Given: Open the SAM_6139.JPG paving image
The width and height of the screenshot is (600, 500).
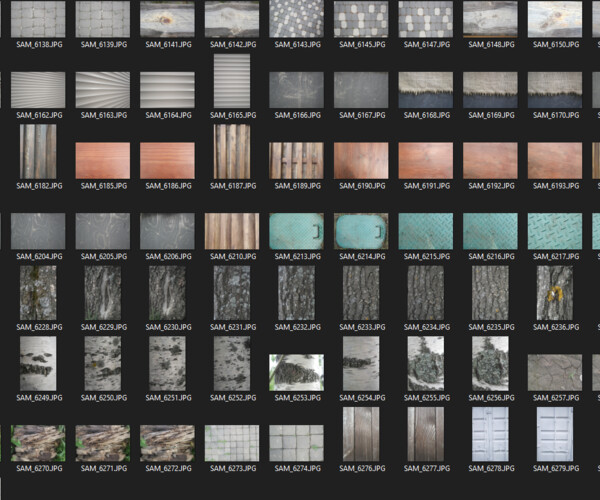Looking at the screenshot, I should tap(103, 19).
